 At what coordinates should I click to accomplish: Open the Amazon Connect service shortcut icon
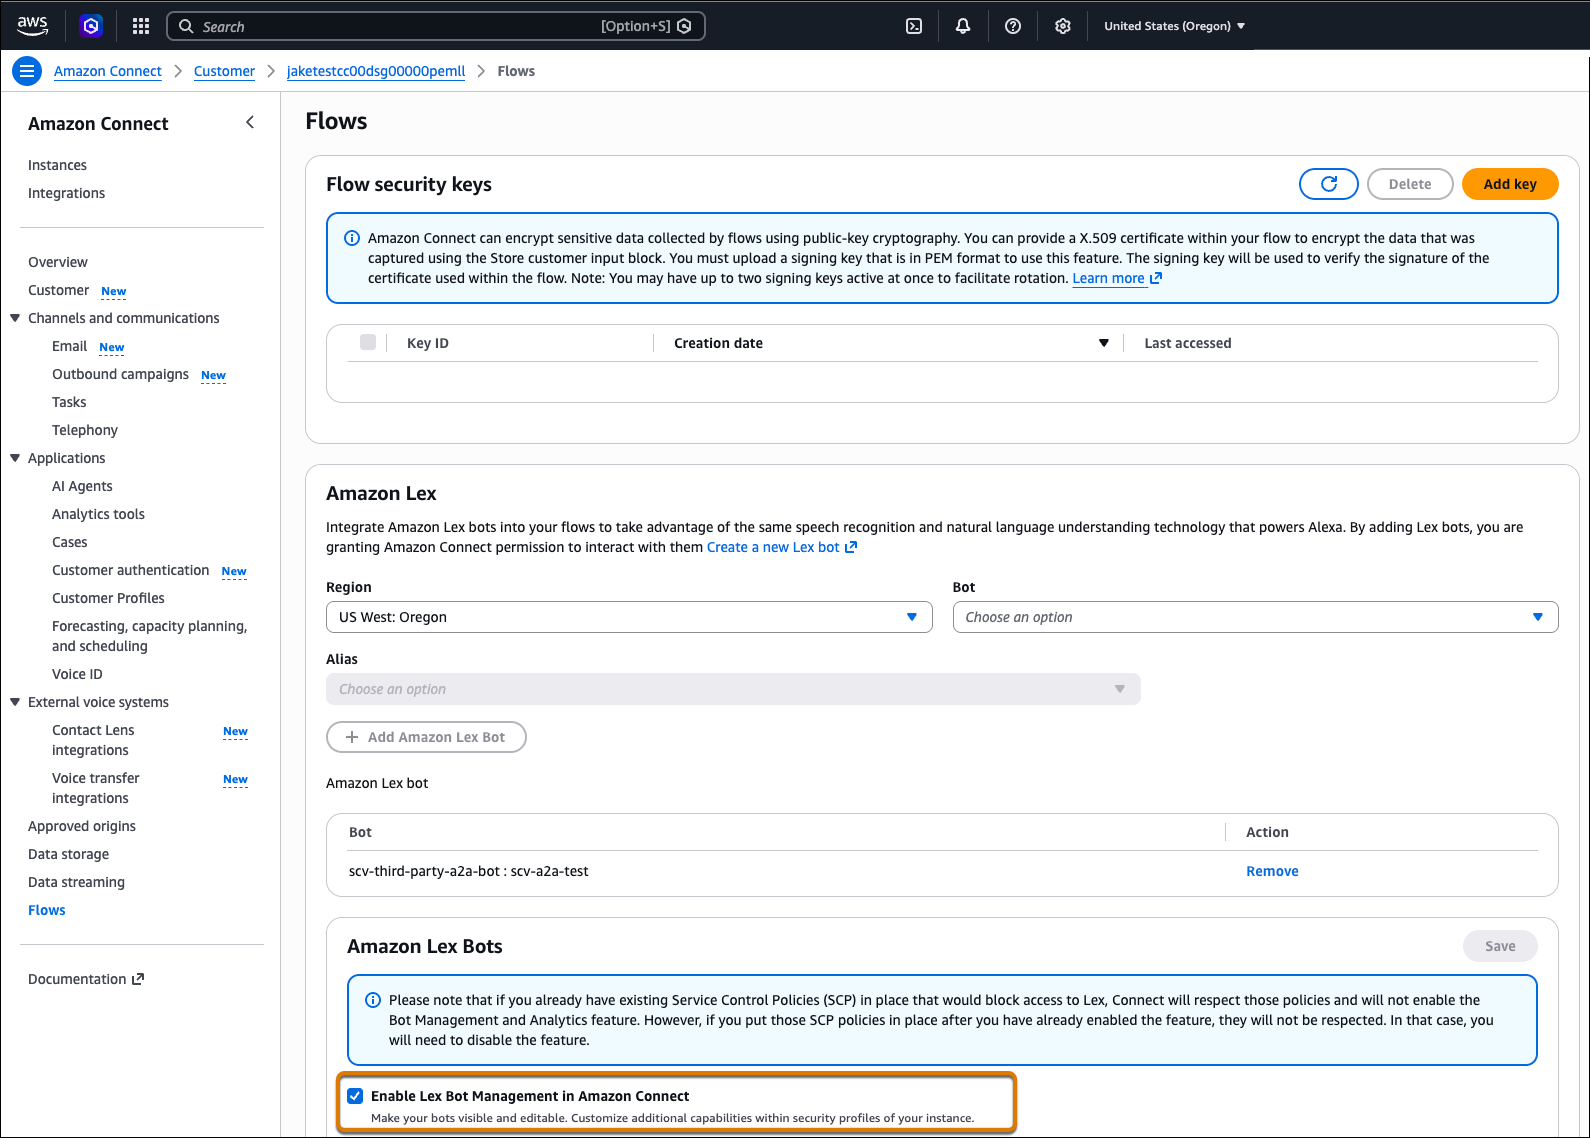pos(91,26)
